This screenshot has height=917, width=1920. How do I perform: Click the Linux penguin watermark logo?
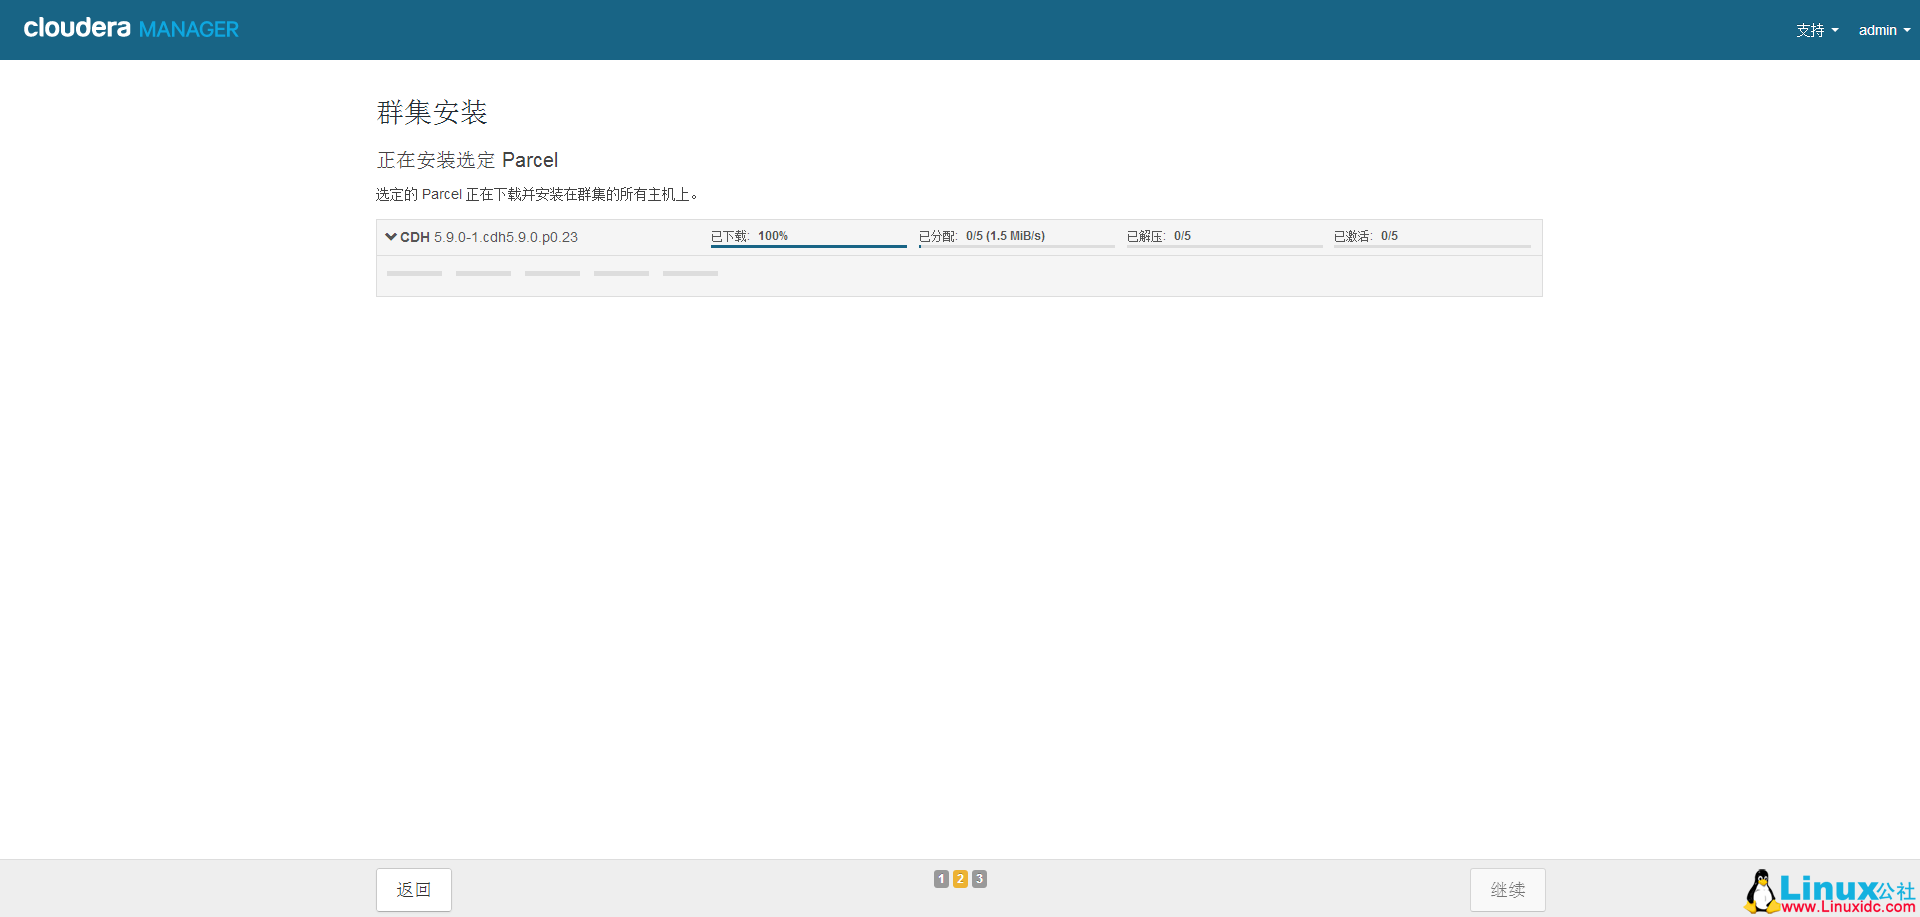(x=1761, y=891)
